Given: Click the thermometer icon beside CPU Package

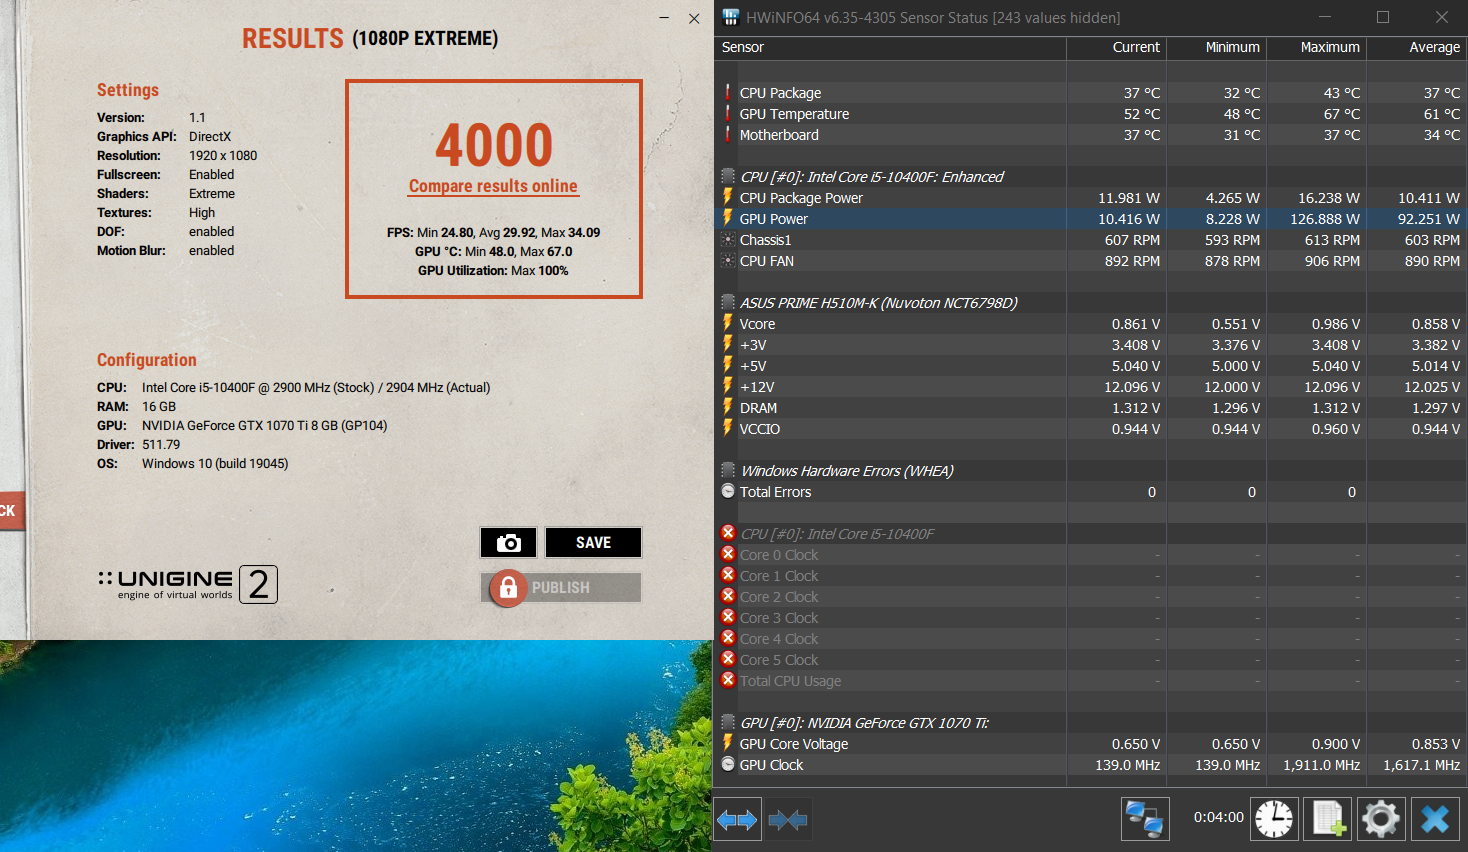Looking at the screenshot, I should (728, 92).
